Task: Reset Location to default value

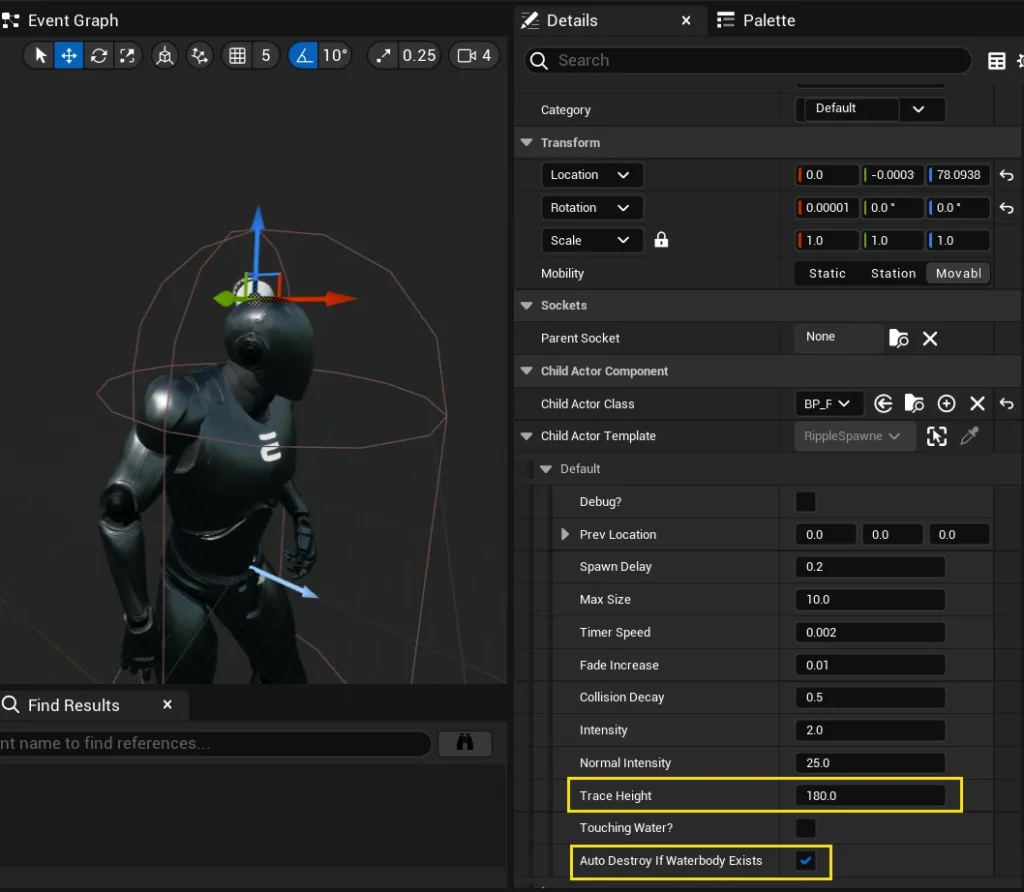Action: (1006, 175)
